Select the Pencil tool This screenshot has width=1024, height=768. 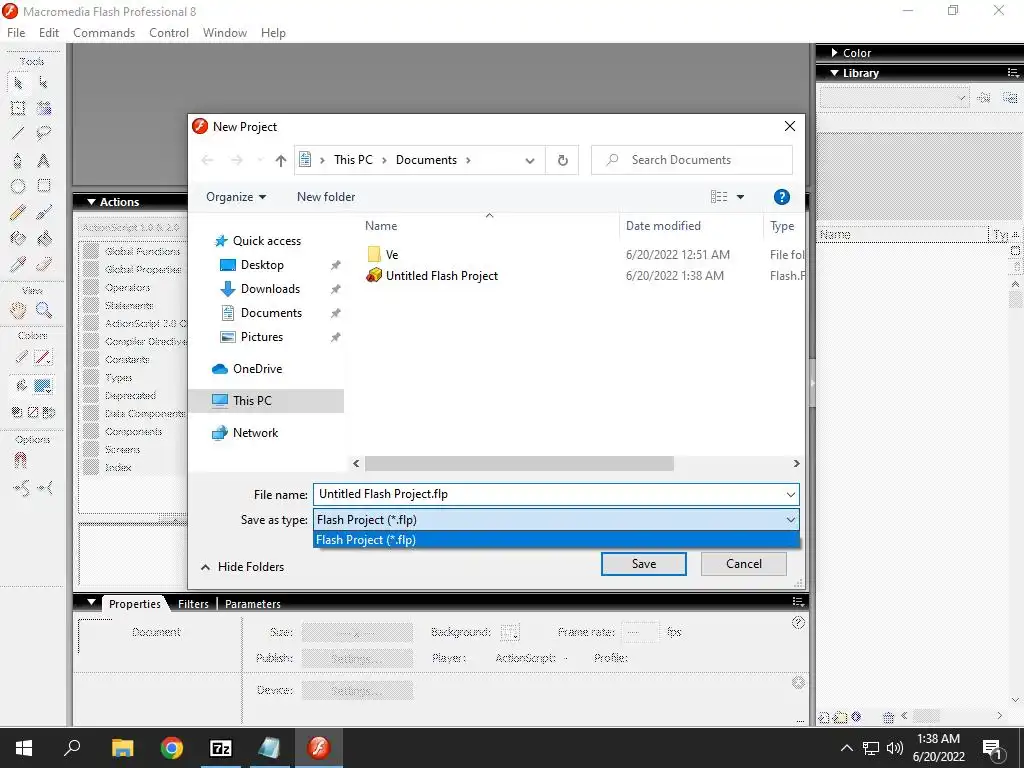click(x=18, y=212)
